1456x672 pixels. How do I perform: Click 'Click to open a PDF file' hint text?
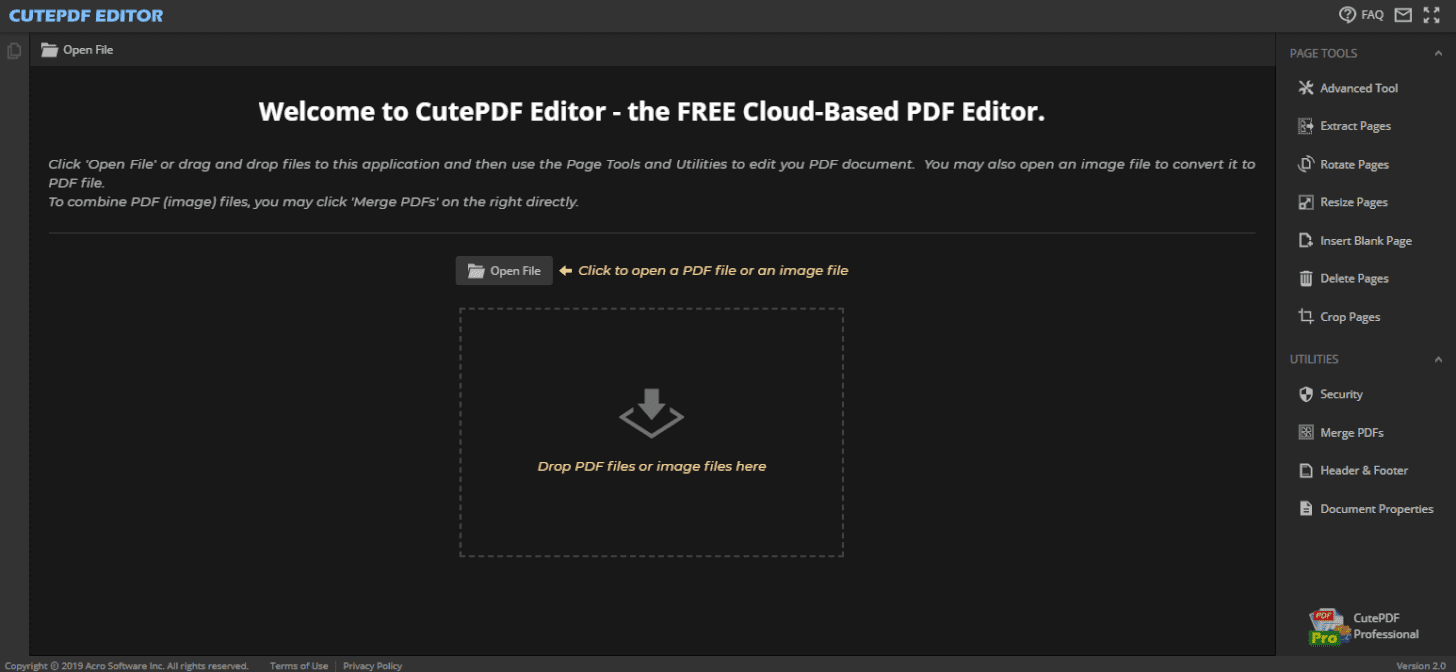pyautogui.click(x=713, y=270)
